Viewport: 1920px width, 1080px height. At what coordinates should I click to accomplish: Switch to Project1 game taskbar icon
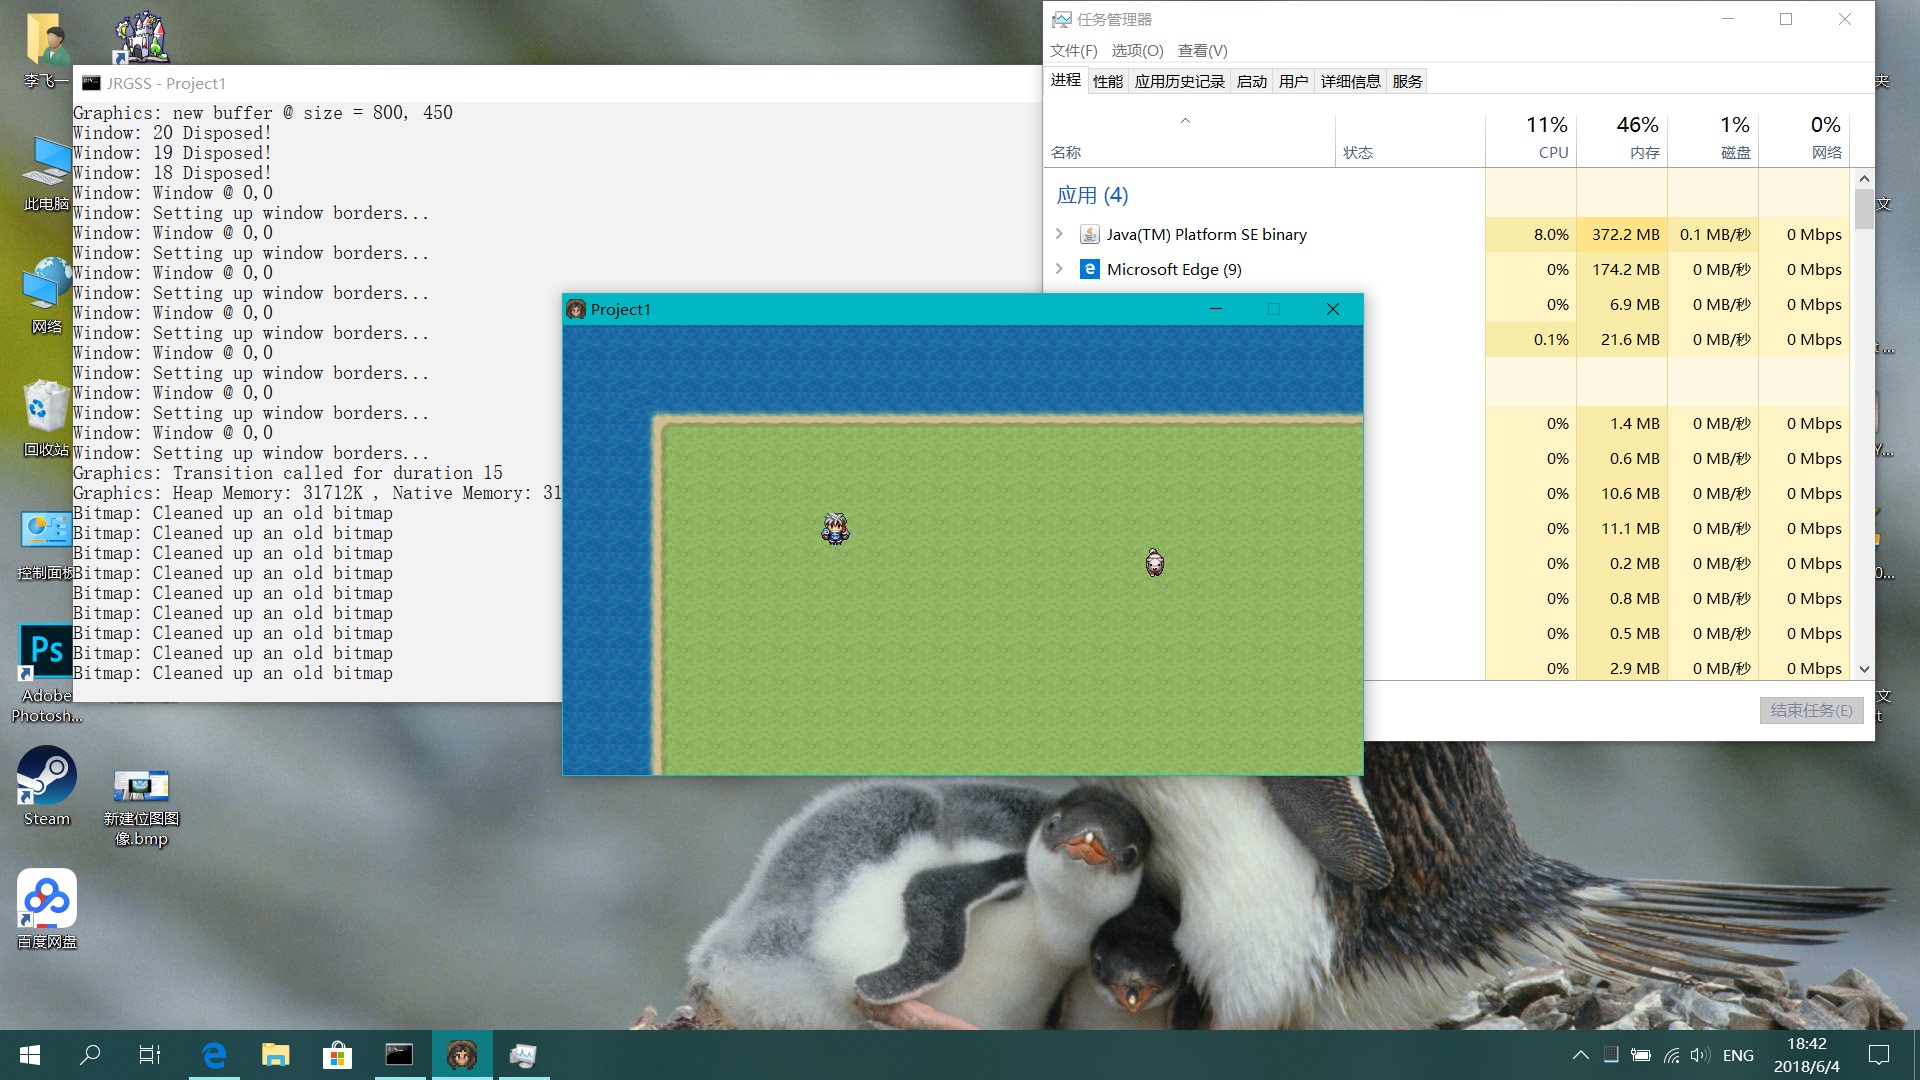[x=461, y=1055]
